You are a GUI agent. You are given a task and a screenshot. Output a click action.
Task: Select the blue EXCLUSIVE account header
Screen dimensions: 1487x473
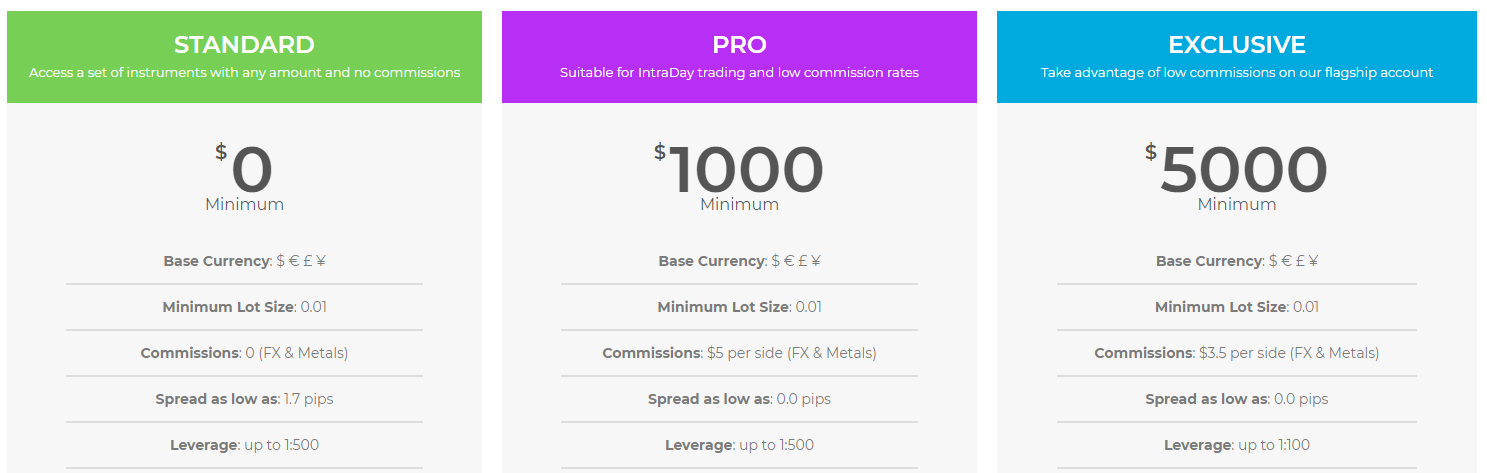coord(1236,57)
